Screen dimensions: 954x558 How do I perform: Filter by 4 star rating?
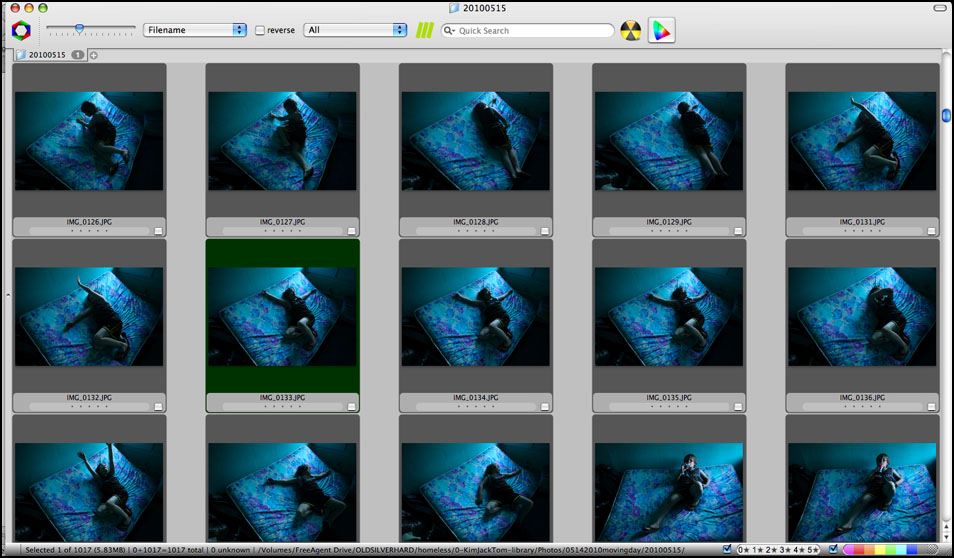coord(799,550)
